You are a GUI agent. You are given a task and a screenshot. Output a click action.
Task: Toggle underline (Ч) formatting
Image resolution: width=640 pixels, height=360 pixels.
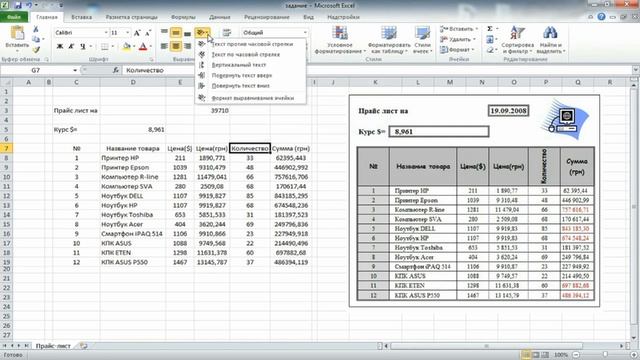pos(82,47)
